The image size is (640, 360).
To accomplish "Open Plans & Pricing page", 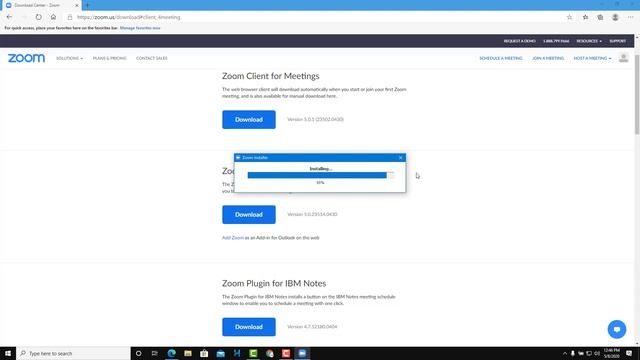I will [109, 58].
